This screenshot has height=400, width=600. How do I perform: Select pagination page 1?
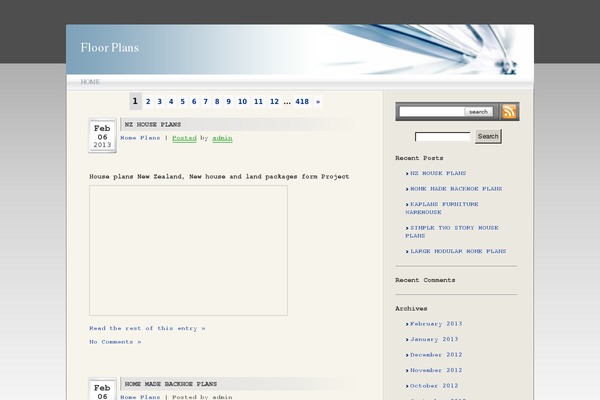pos(135,101)
